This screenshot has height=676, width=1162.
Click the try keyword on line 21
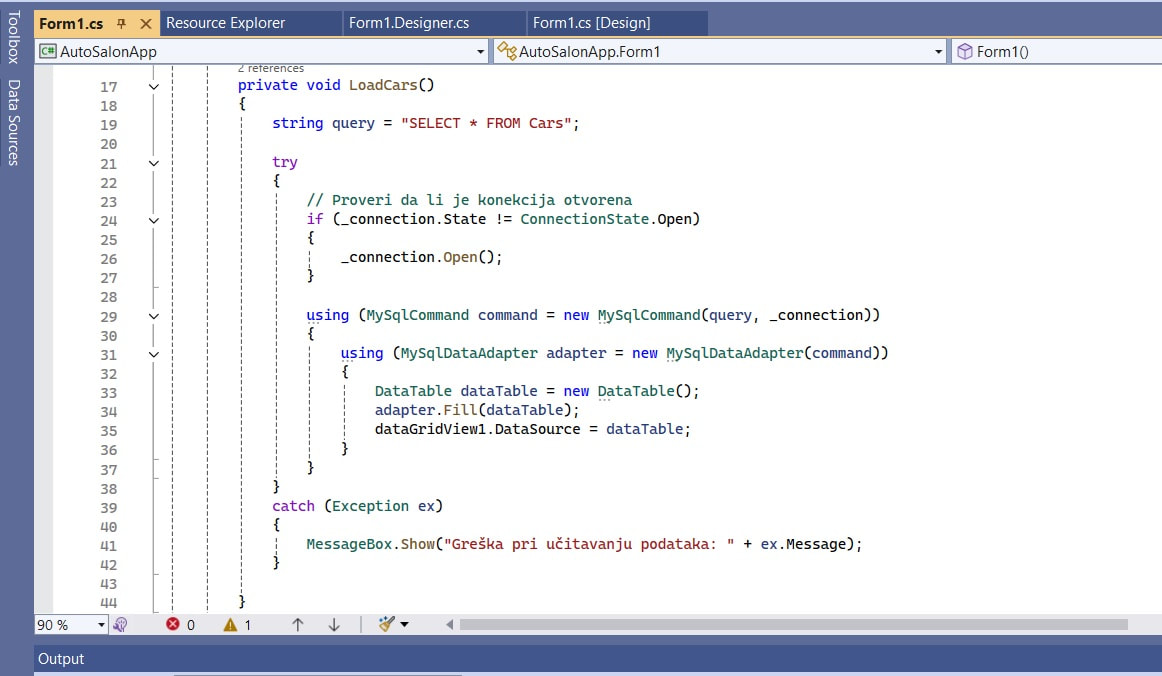click(285, 162)
